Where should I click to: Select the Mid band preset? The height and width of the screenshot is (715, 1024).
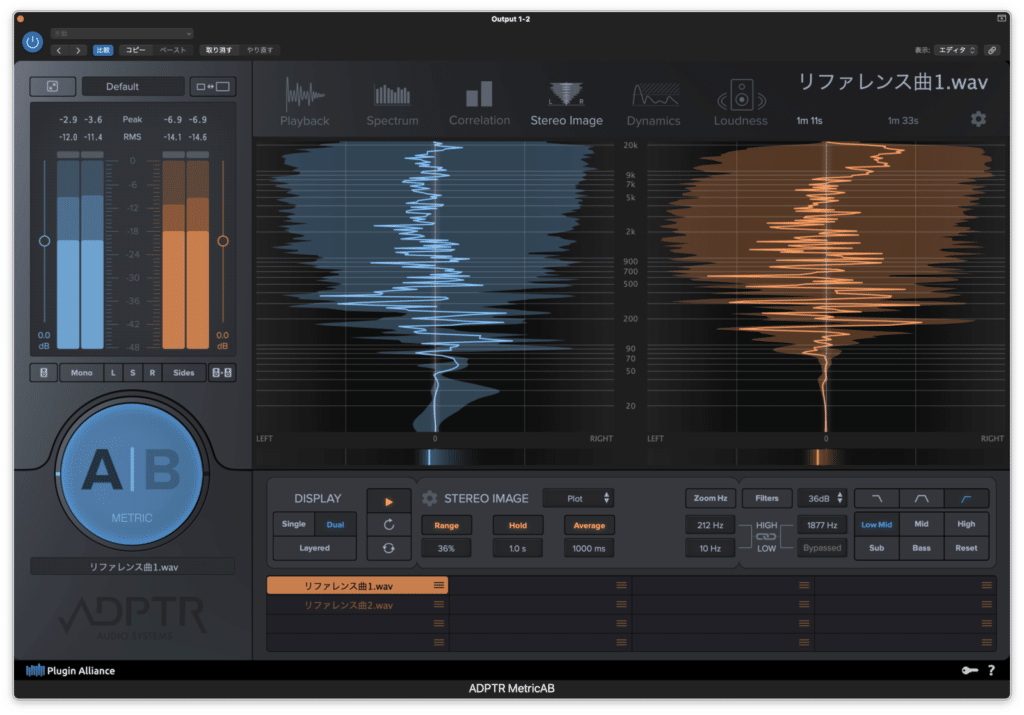[921, 524]
